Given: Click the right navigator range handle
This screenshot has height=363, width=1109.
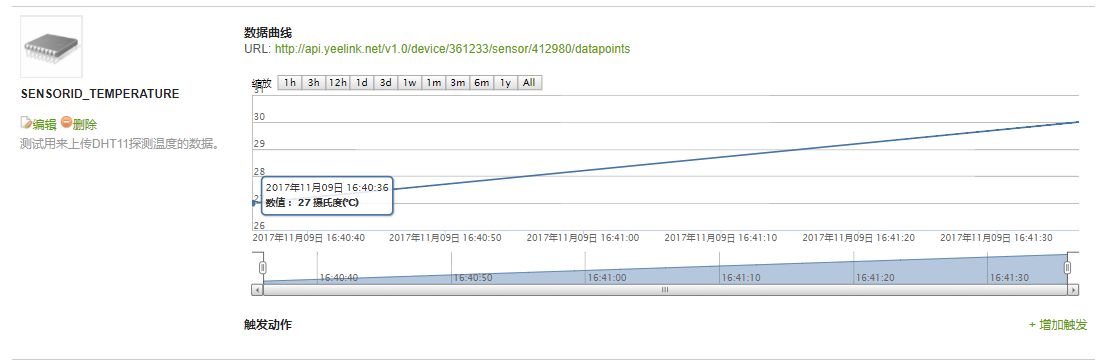Looking at the screenshot, I should (x=1067, y=267).
